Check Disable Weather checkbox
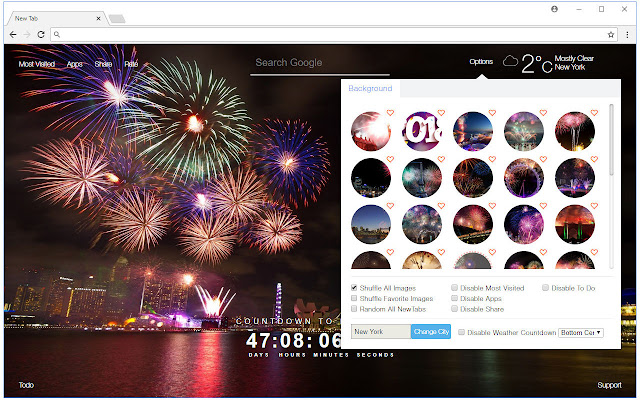This screenshot has width=640, height=400. click(x=461, y=332)
